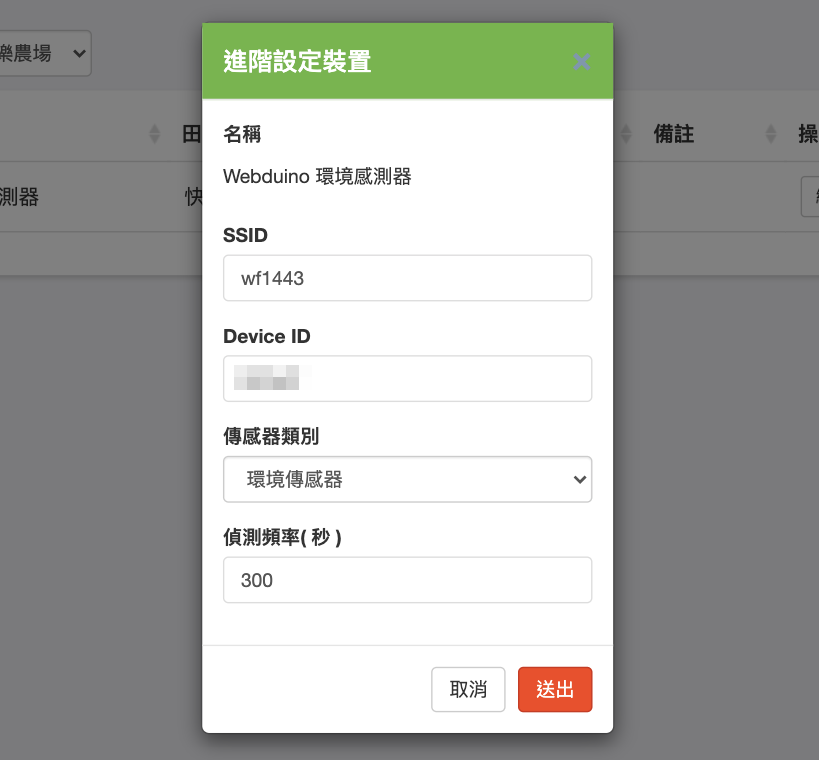The image size is (819, 760).
Task: Click the SSID input containing wf1443
Action: pyautogui.click(x=407, y=278)
